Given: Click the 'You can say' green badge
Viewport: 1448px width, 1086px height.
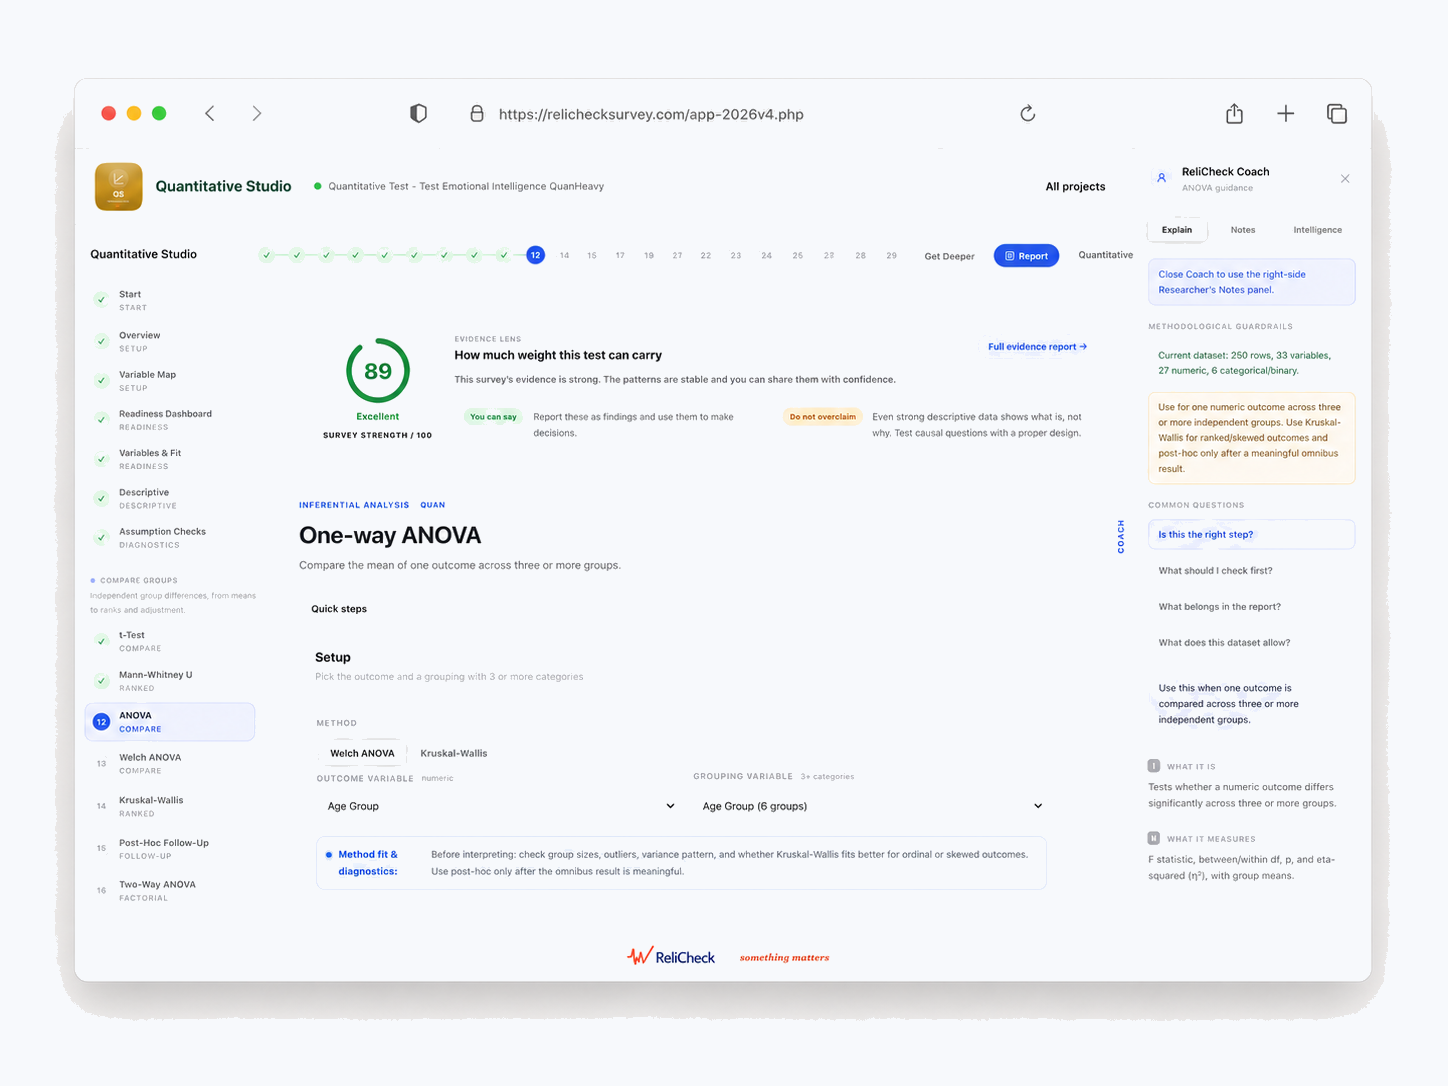Looking at the screenshot, I should (493, 417).
